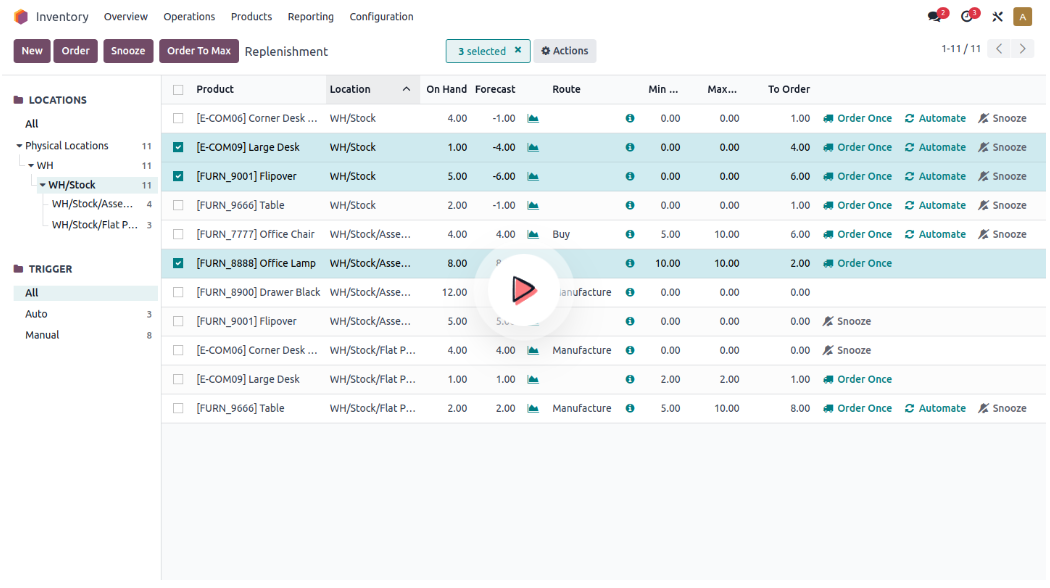Check the FURN_9666 Table WH/Stock row
This screenshot has height=588, width=1050.
178,206
